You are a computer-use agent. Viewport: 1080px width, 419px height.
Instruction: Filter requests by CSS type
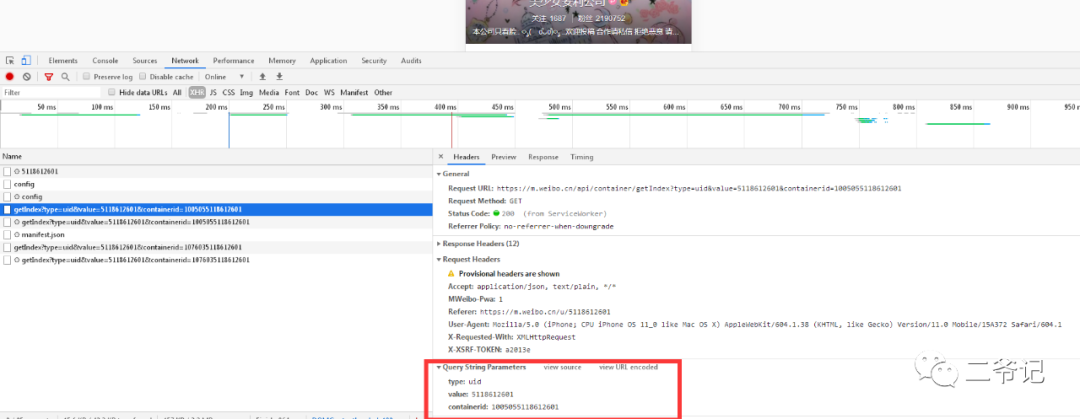[228, 92]
